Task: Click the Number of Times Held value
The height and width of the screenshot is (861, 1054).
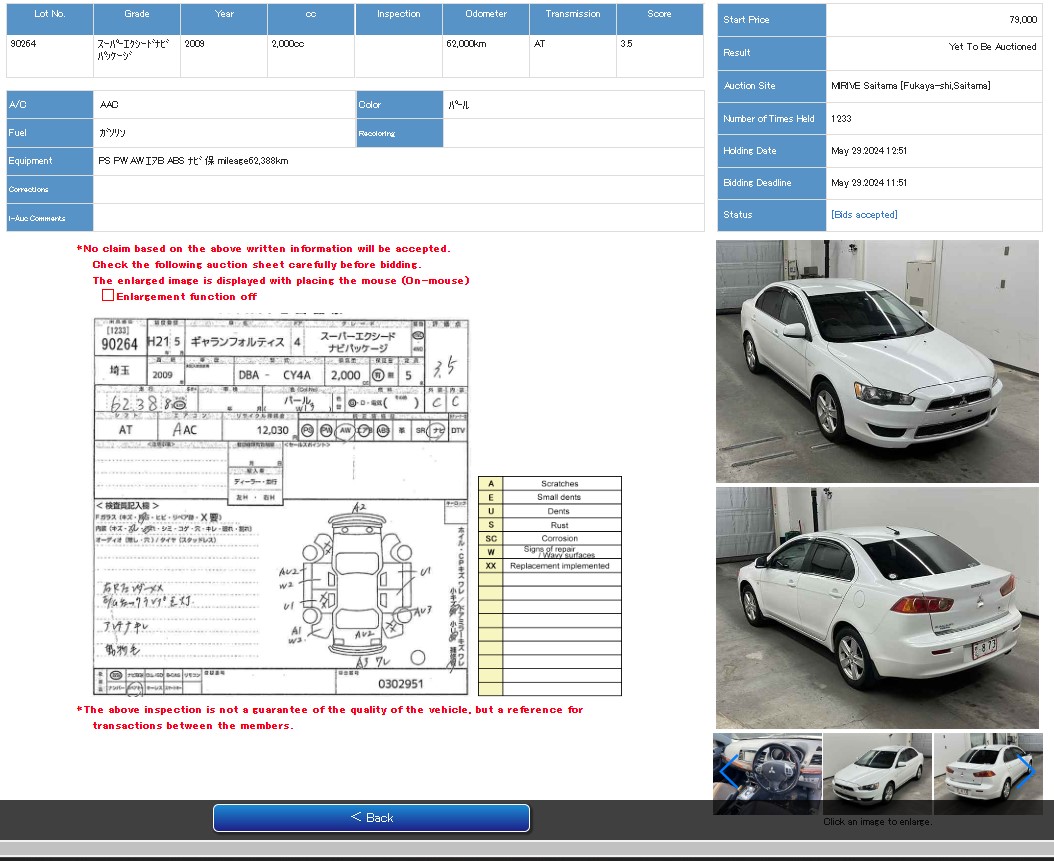Action: click(836, 118)
